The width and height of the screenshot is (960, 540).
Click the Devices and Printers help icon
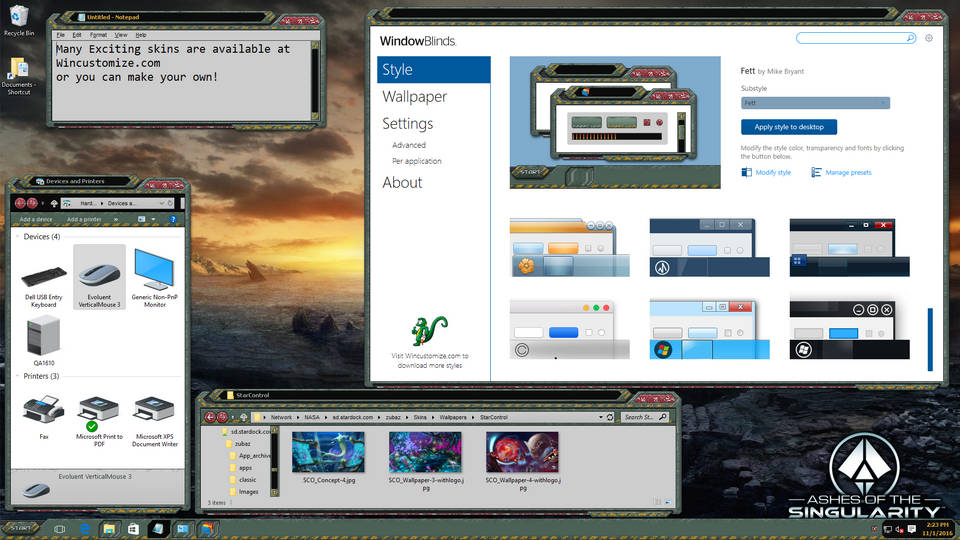[173, 219]
